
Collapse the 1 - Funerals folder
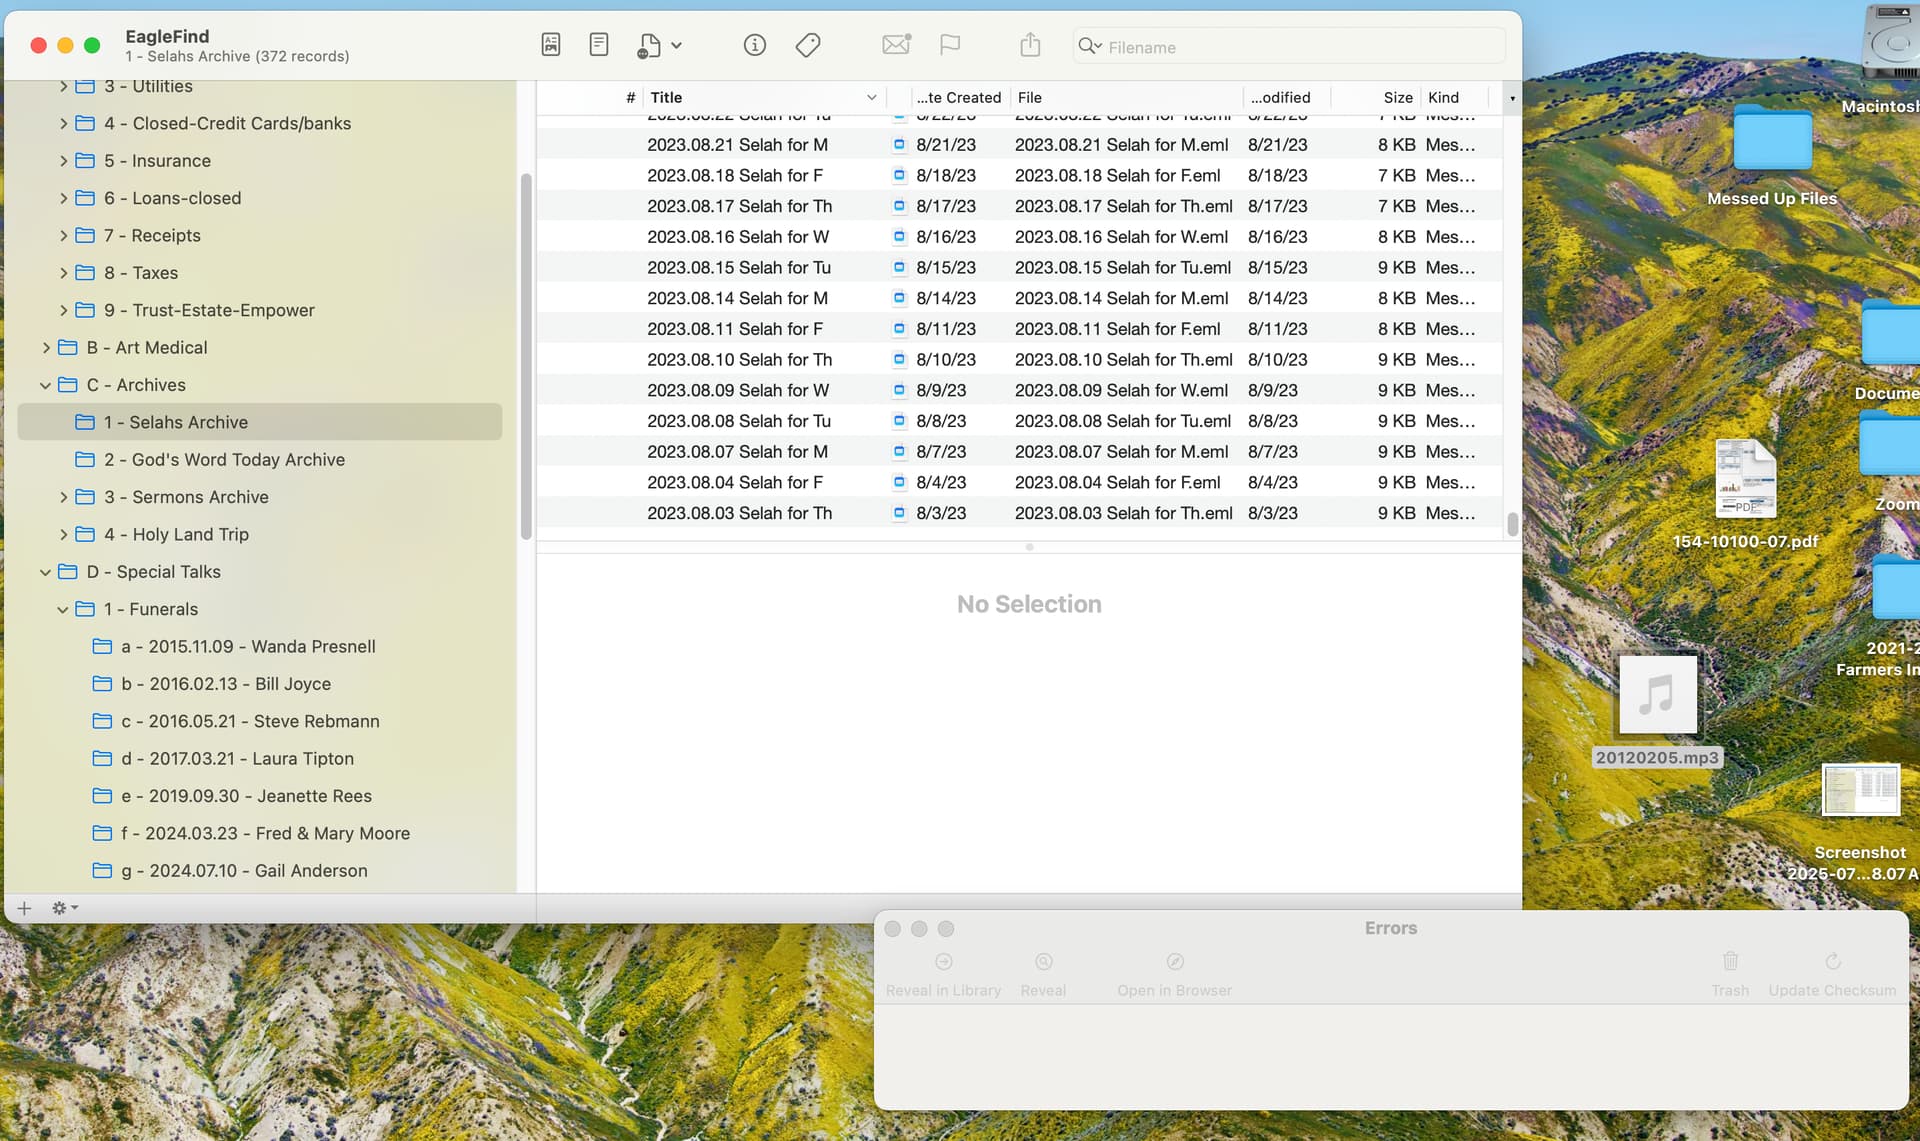point(63,609)
